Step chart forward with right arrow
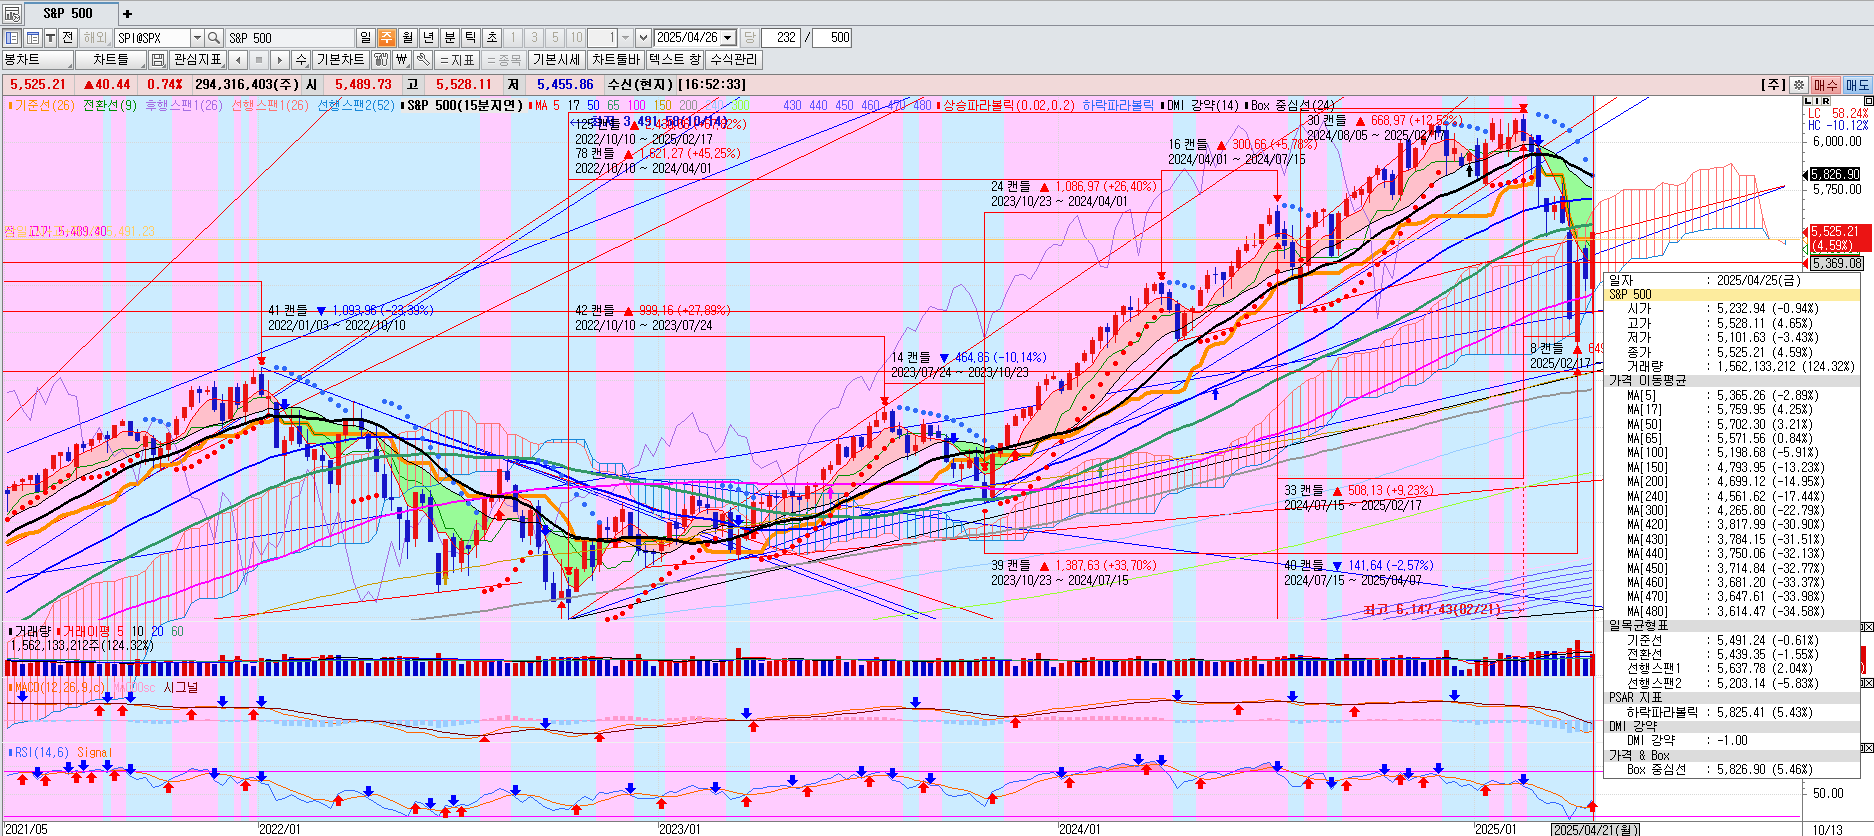Image resolution: width=1874 pixels, height=836 pixels. (279, 60)
